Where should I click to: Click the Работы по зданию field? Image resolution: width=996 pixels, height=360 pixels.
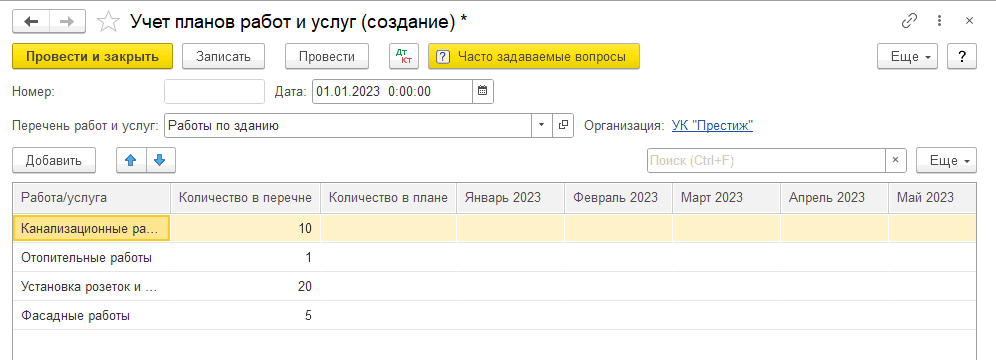[x=348, y=125]
